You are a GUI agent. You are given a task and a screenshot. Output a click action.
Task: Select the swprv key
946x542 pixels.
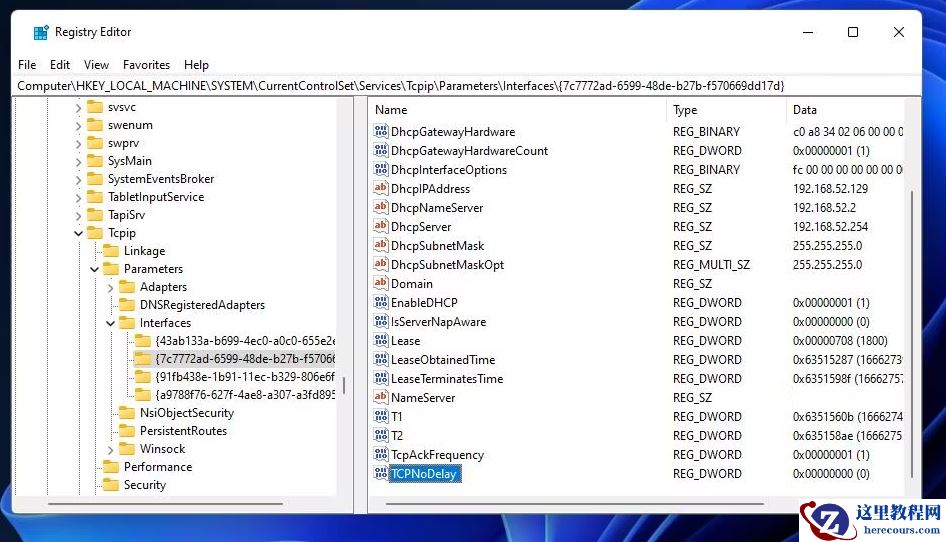[x=124, y=143]
